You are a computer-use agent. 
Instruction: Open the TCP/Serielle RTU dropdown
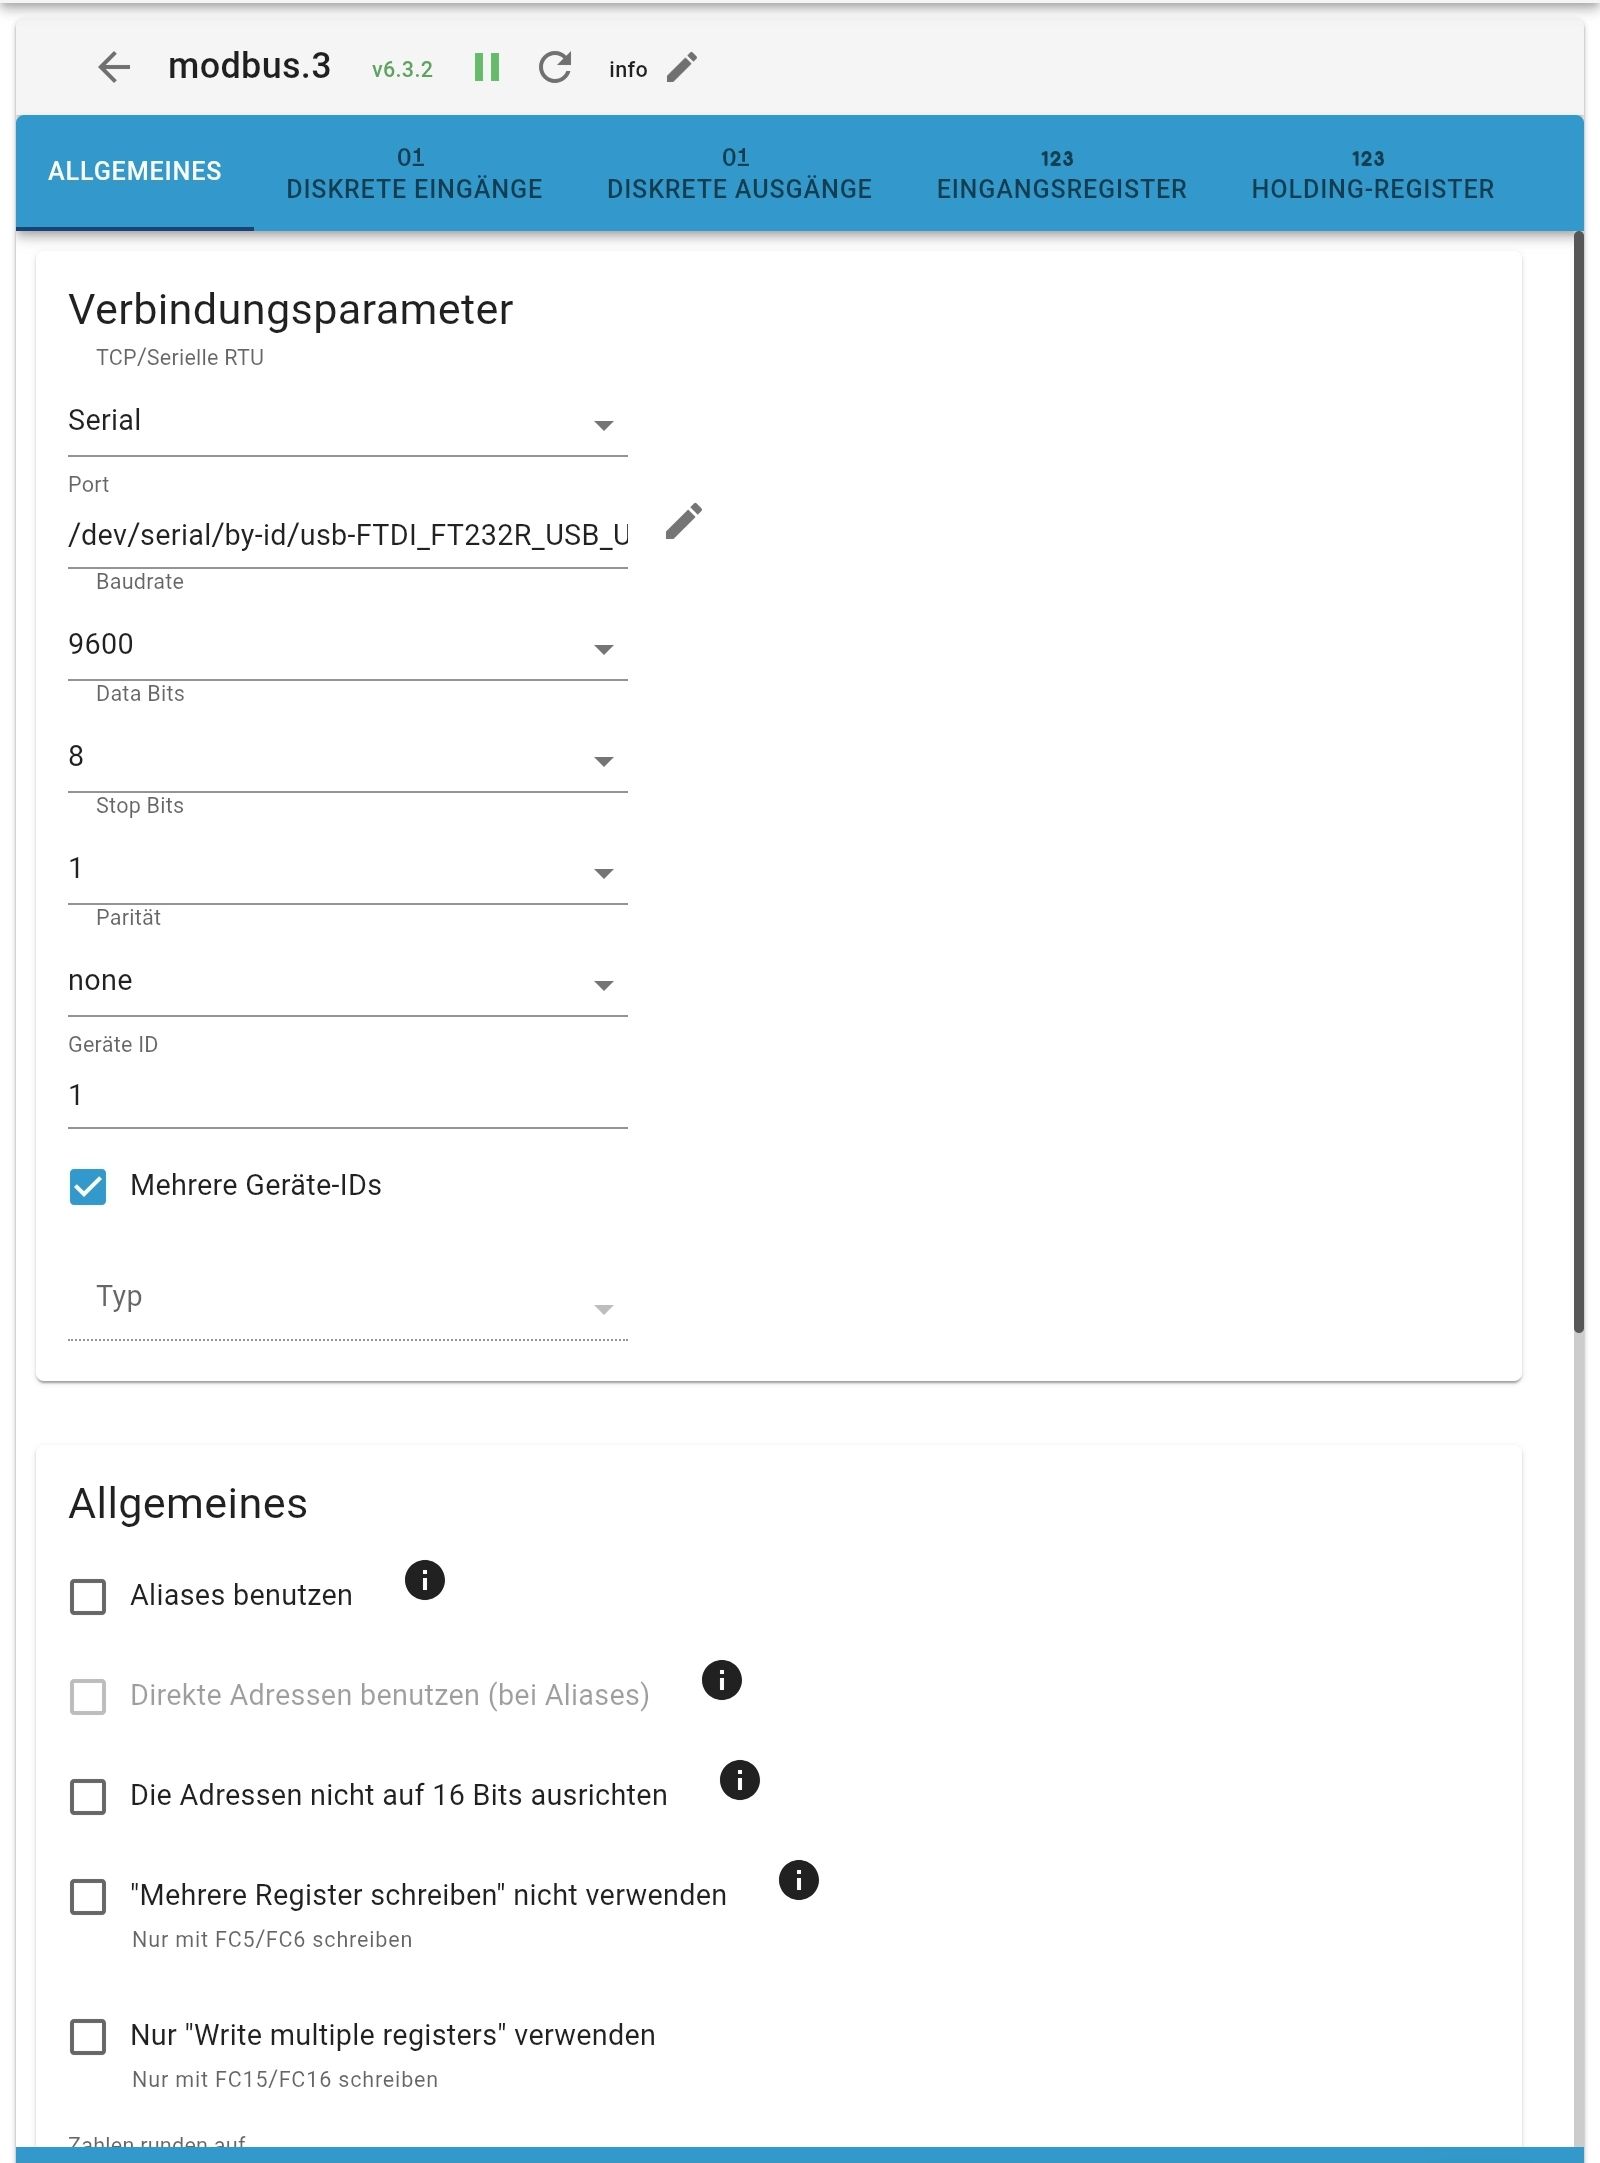click(347, 422)
